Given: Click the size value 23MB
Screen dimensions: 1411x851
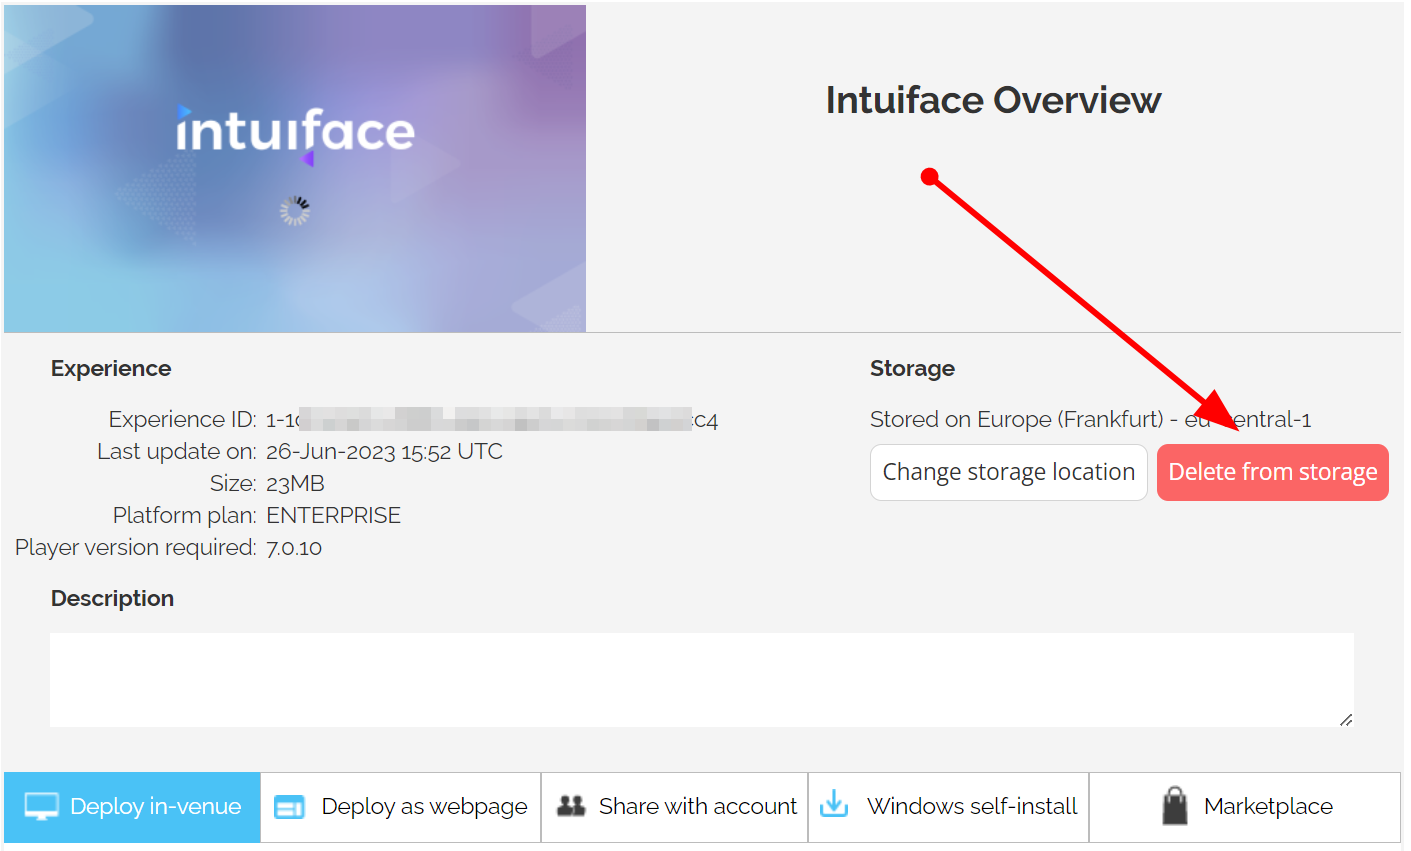Looking at the screenshot, I should [295, 483].
